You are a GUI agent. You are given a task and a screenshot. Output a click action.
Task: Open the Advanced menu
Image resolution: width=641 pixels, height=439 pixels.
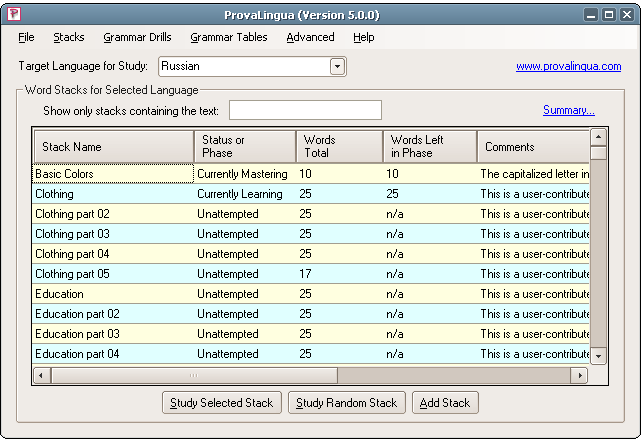(310, 37)
